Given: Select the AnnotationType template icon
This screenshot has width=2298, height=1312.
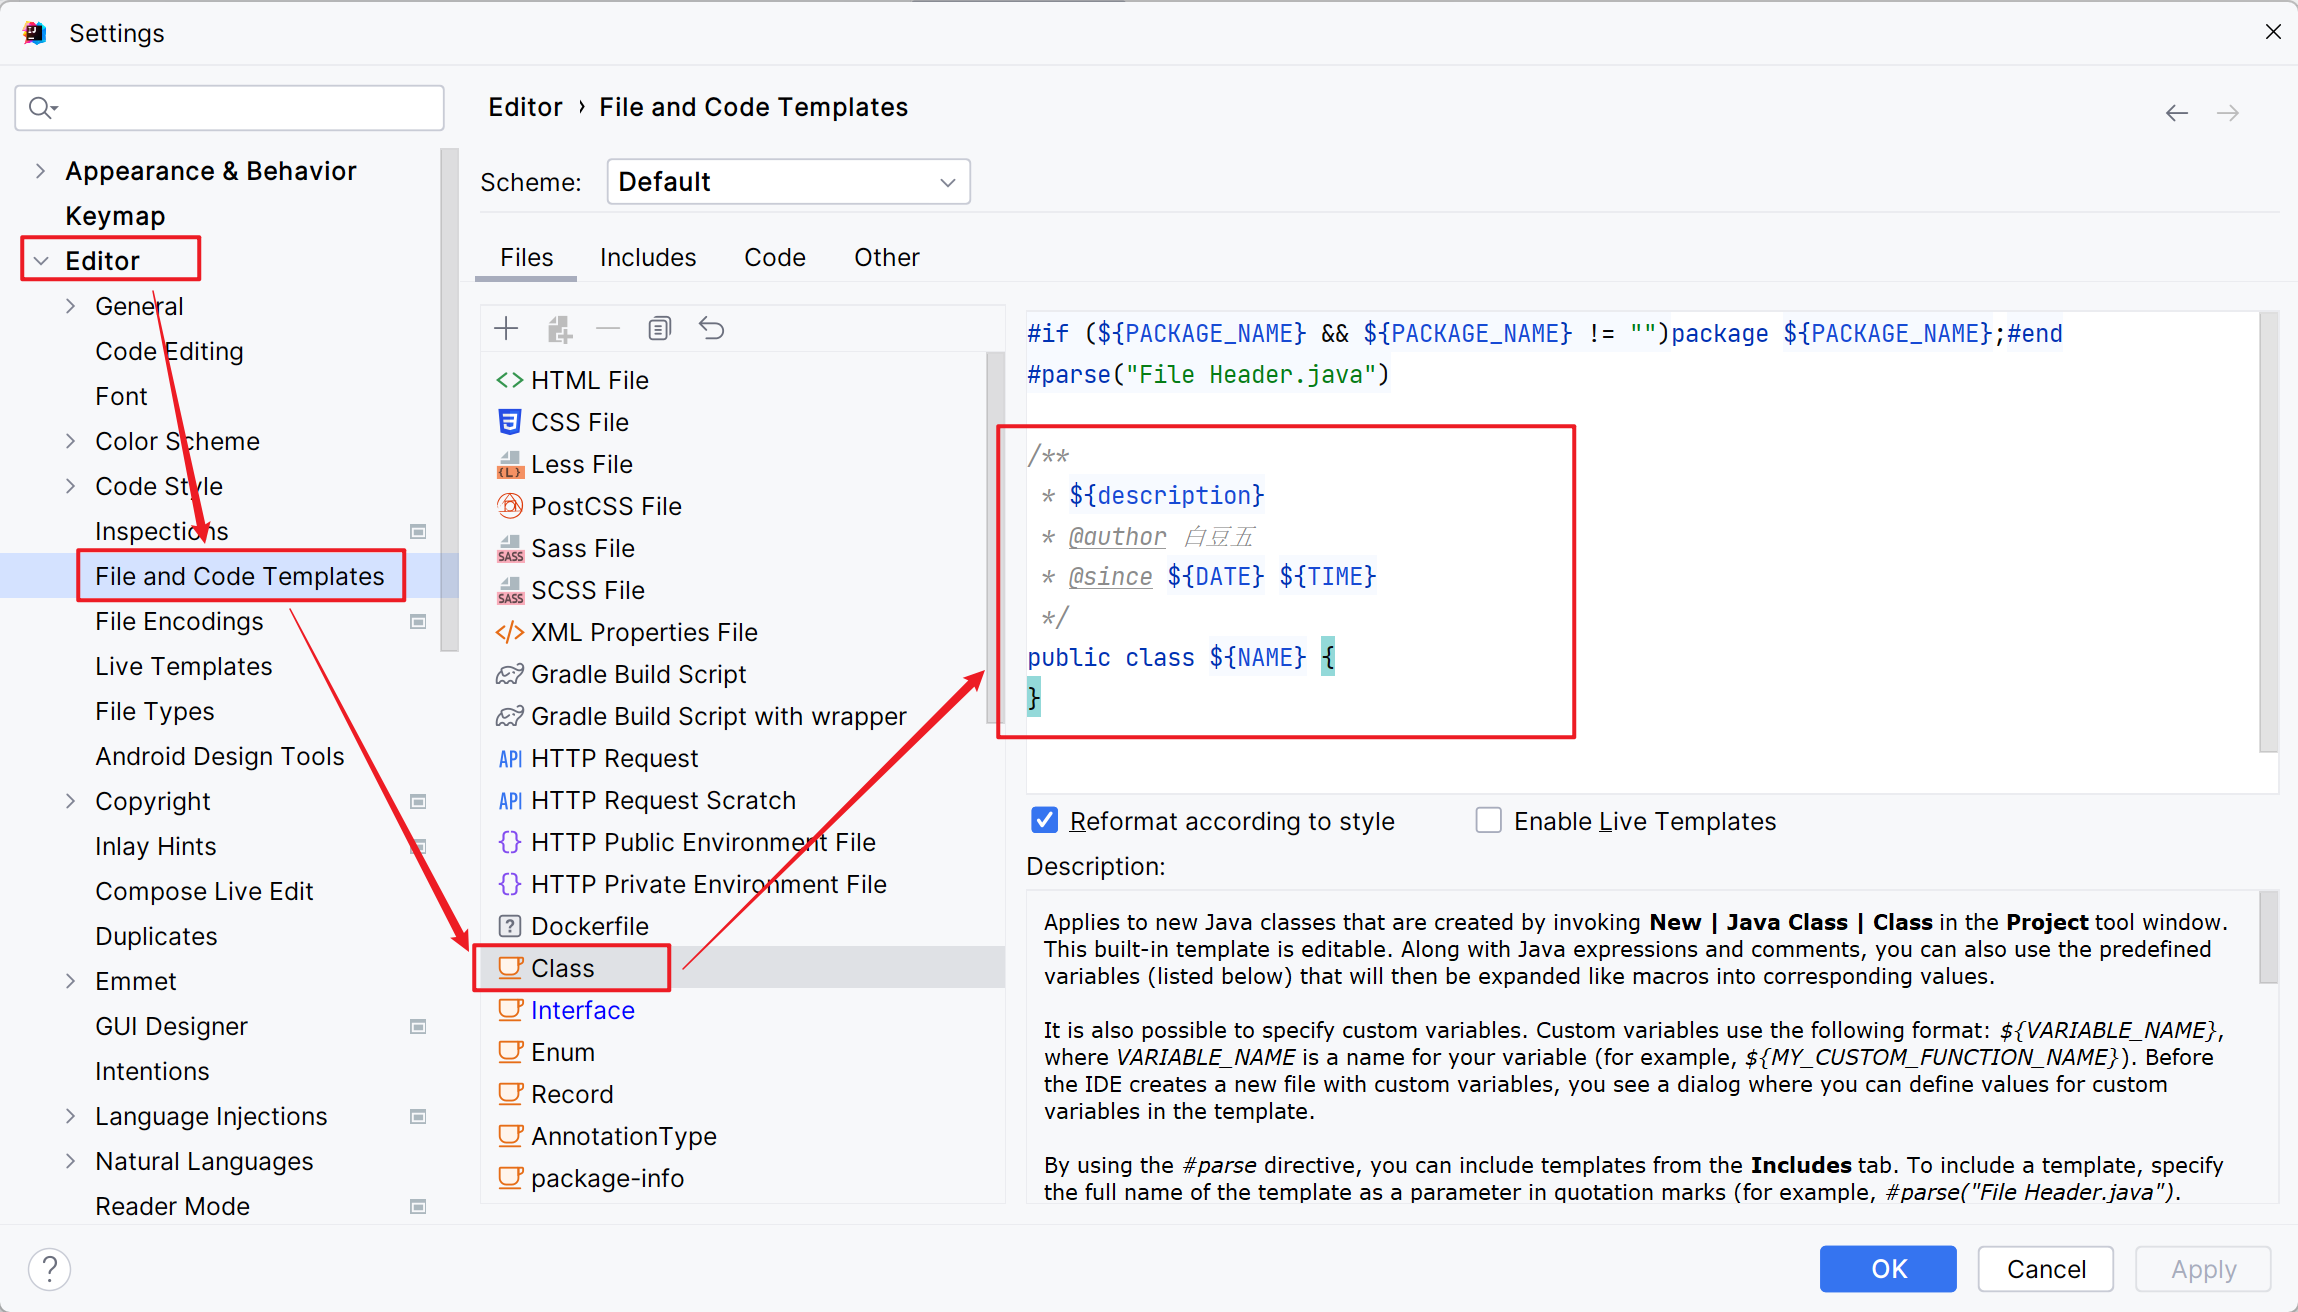Looking at the screenshot, I should click(510, 1136).
